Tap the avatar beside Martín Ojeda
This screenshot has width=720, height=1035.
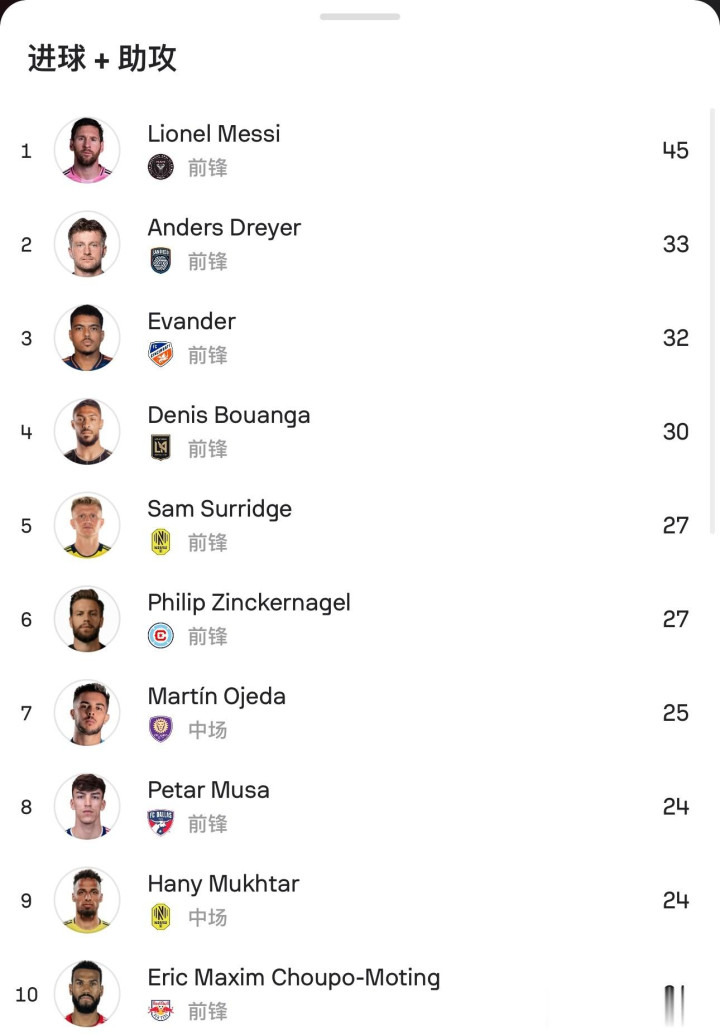87,713
